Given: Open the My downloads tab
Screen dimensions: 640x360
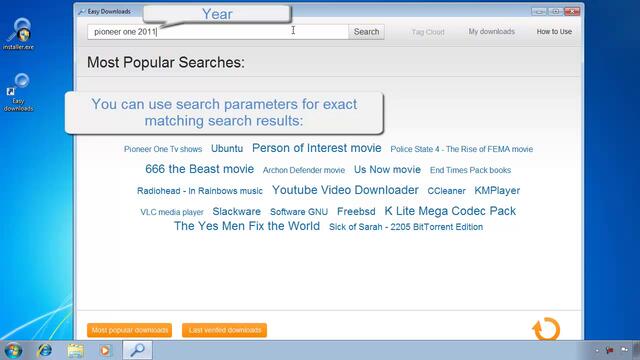Looking at the screenshot, I should point(491,31).
